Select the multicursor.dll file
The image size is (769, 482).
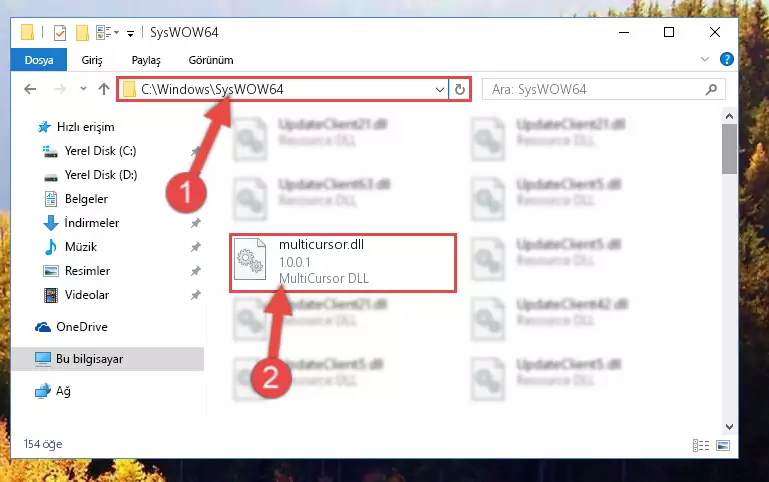click(x=343, y=263)
